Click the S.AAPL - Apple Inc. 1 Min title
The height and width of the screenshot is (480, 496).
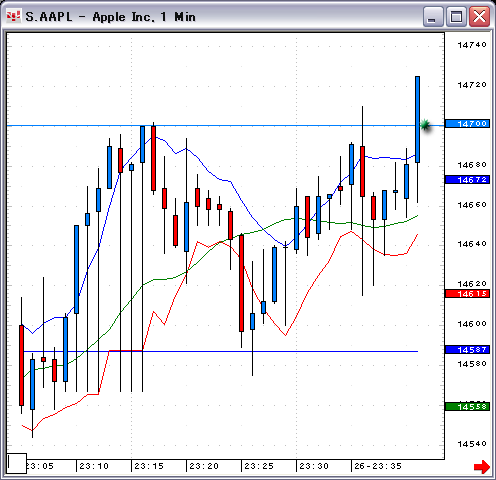click(x=110, y=17)
